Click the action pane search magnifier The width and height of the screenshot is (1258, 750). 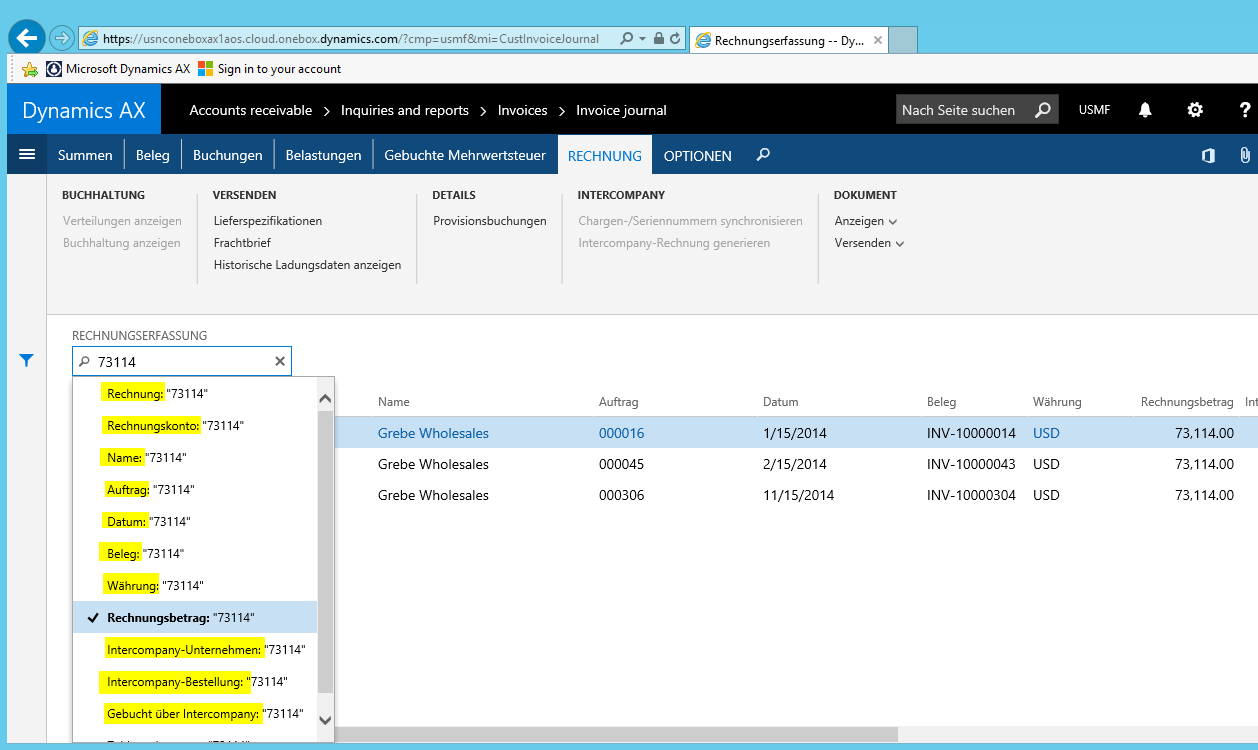763,155
